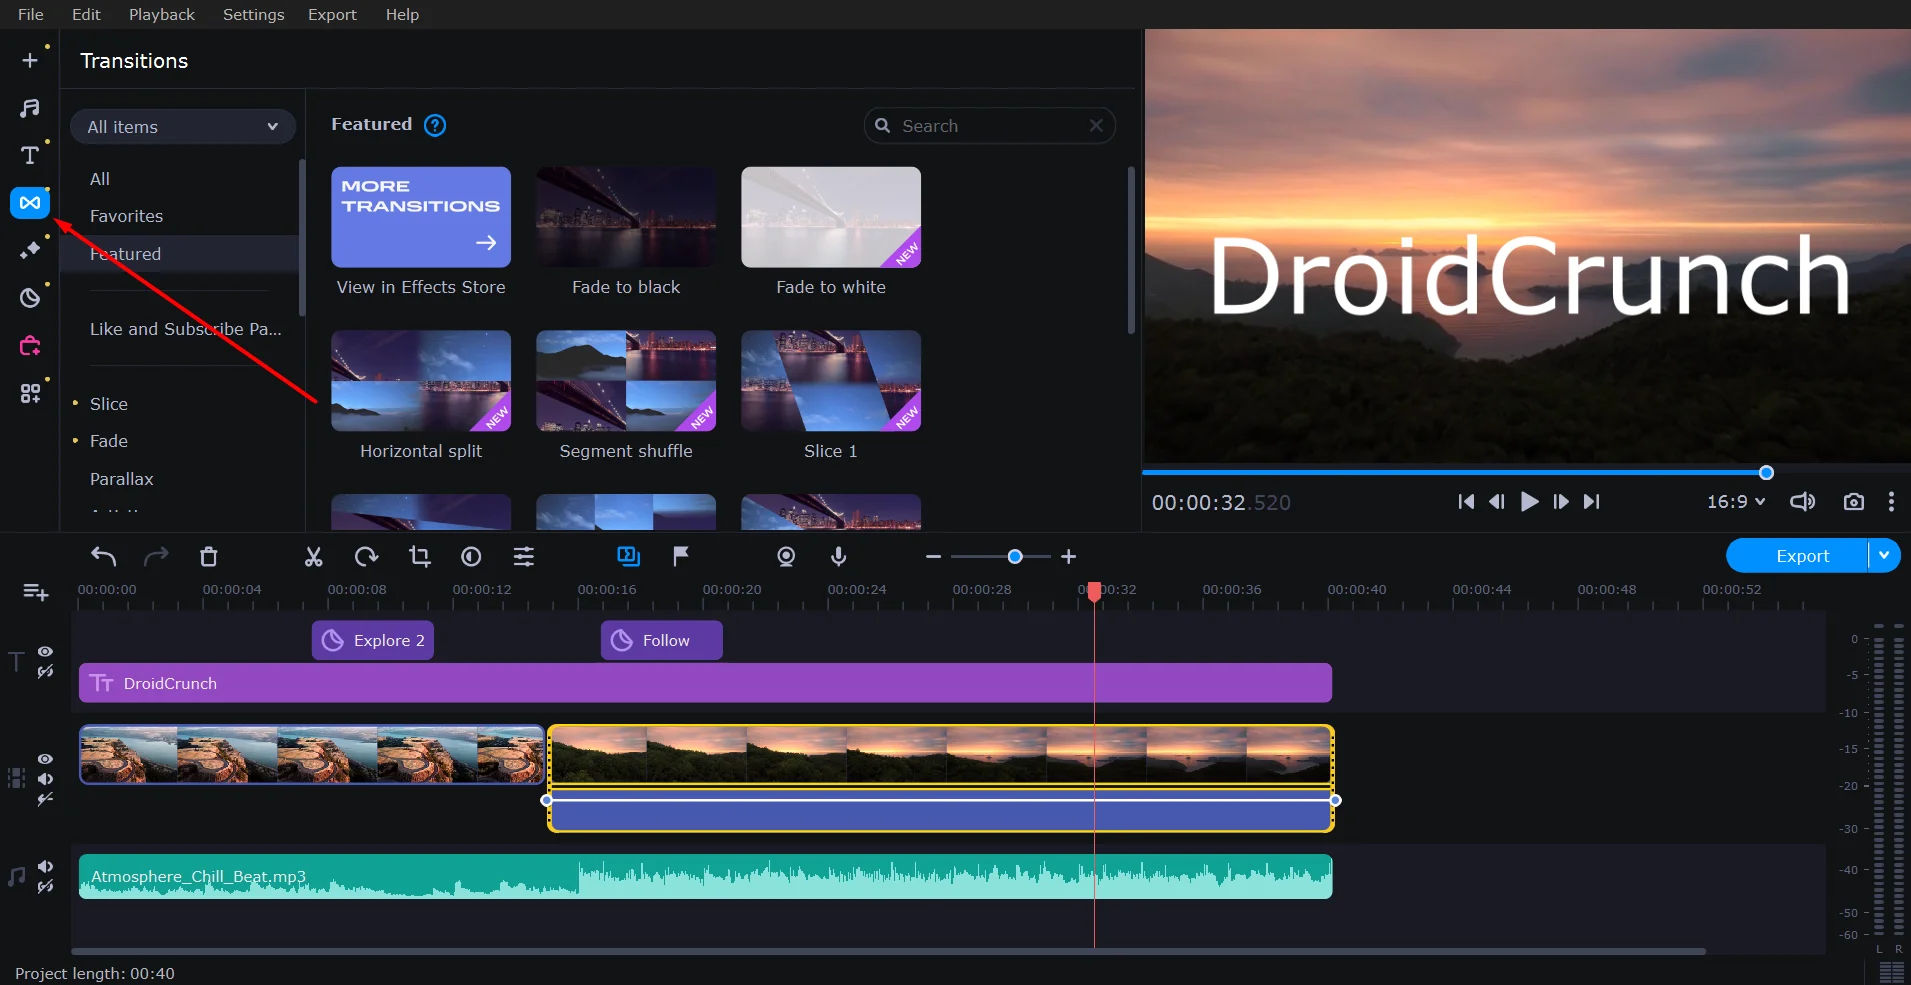Delete the selected clip with trash icon

pos(208,556)
